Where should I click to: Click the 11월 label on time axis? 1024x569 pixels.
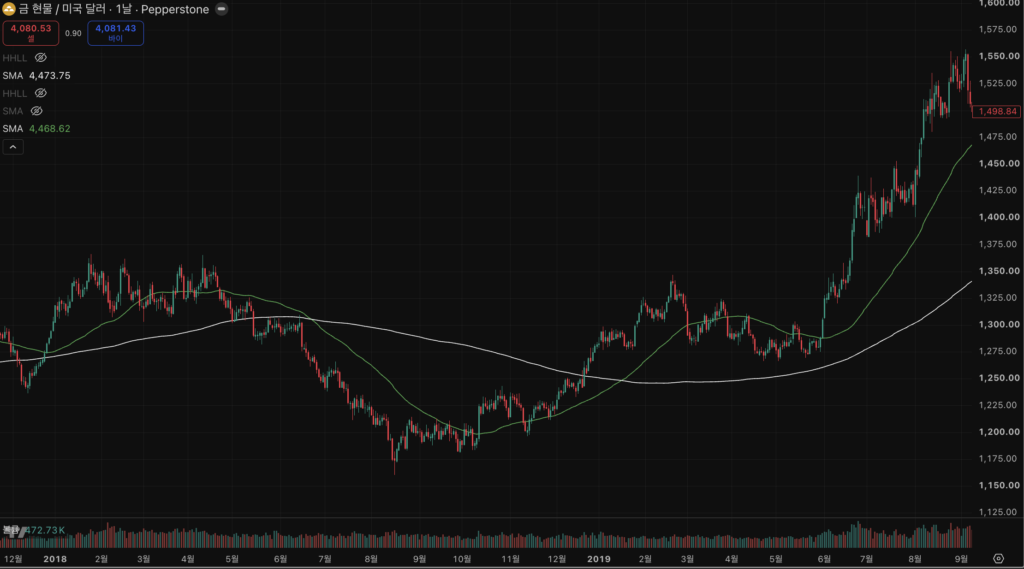tap(511, 559)
